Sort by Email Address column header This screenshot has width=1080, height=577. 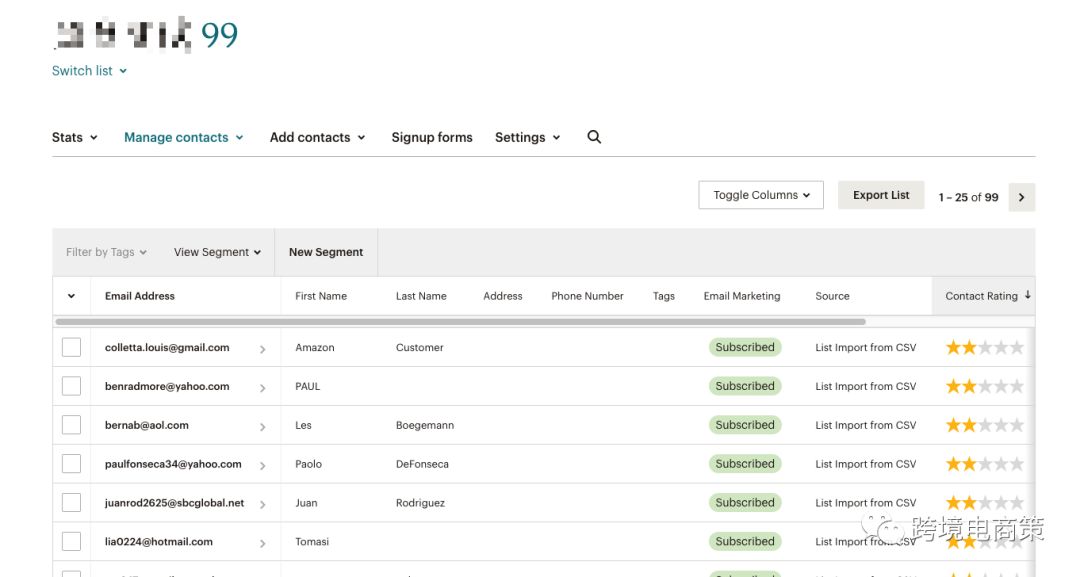tap(140, 296)
